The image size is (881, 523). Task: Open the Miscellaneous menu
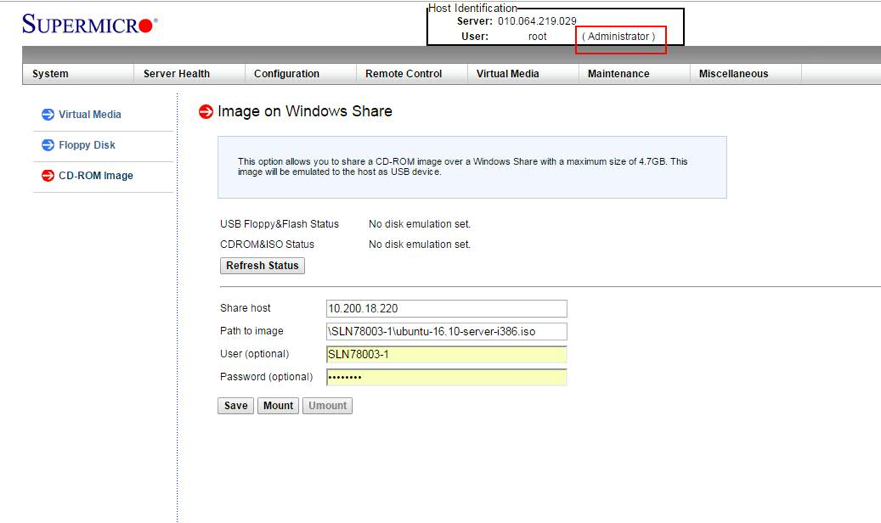click(734, 74)
